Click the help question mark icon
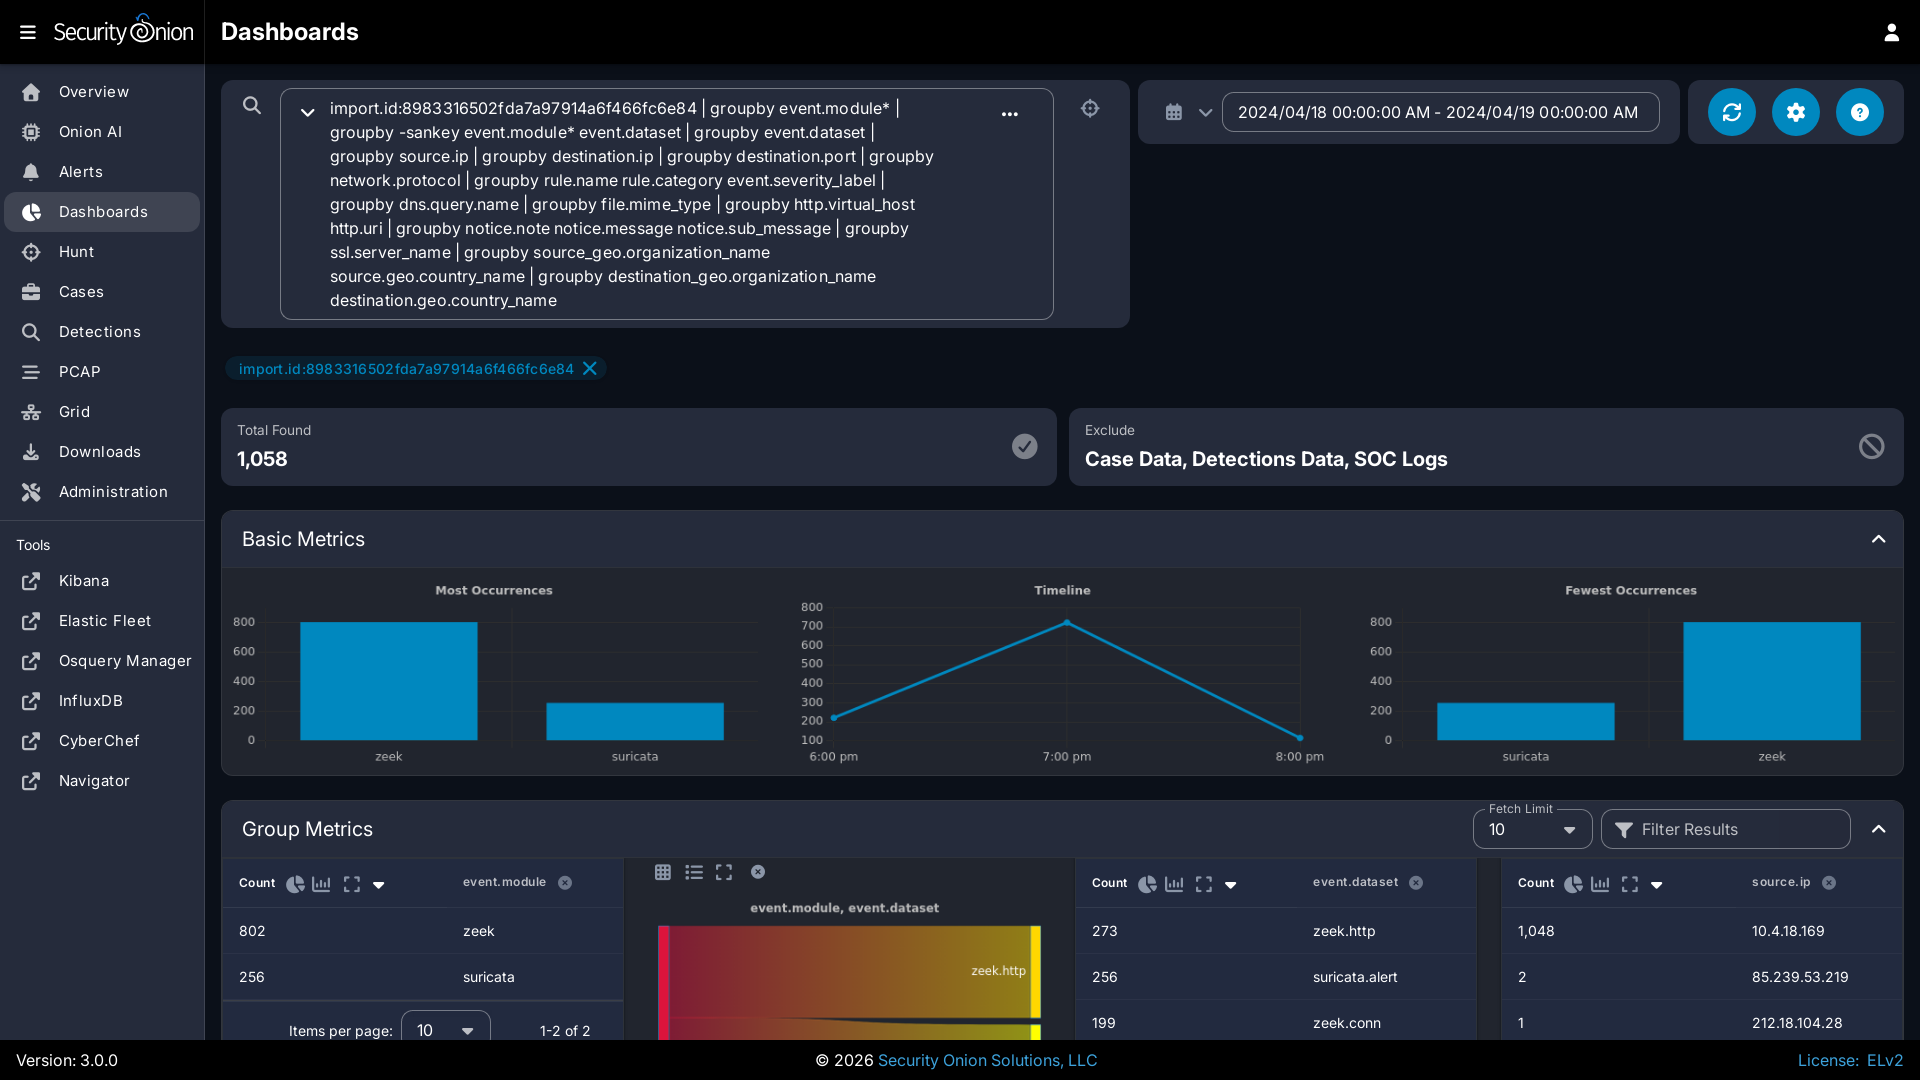Image resolution: width=1920 pixels, height=1080 pixels. [1859, 112]
